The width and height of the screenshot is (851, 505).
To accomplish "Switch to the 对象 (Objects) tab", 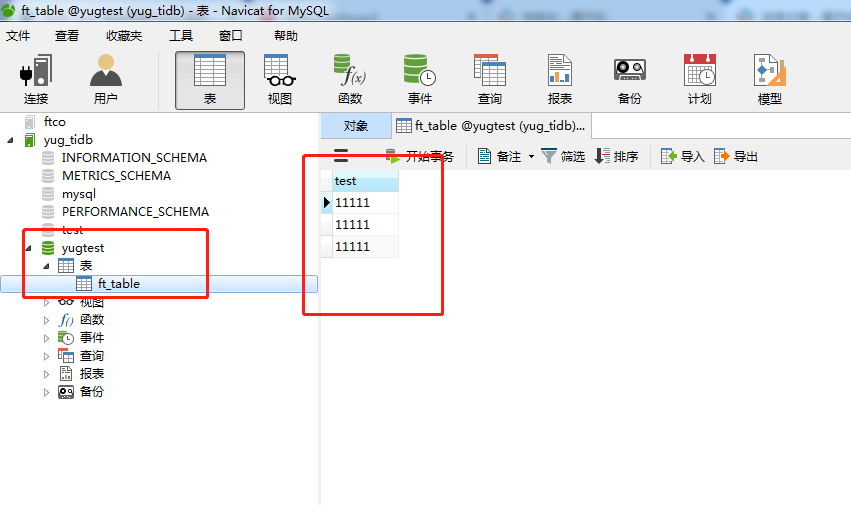I will click(356, 126).
